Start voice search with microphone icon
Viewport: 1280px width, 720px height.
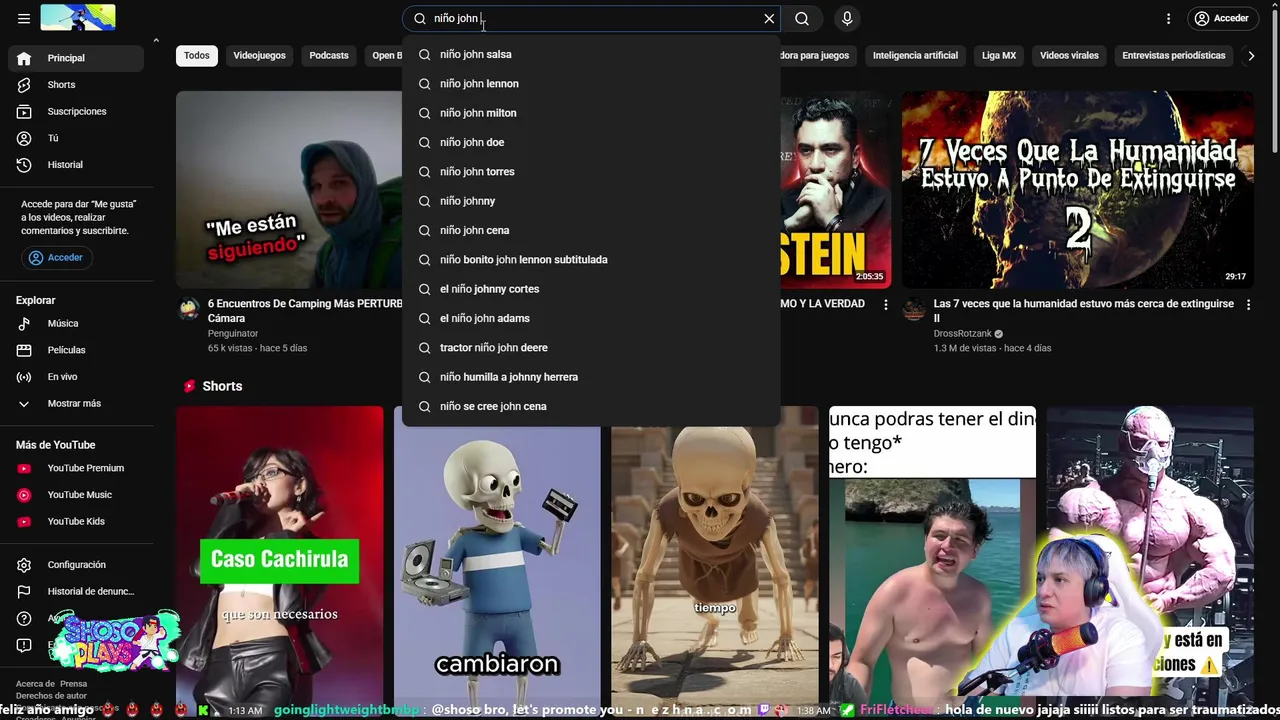click(x=847, y=19)
